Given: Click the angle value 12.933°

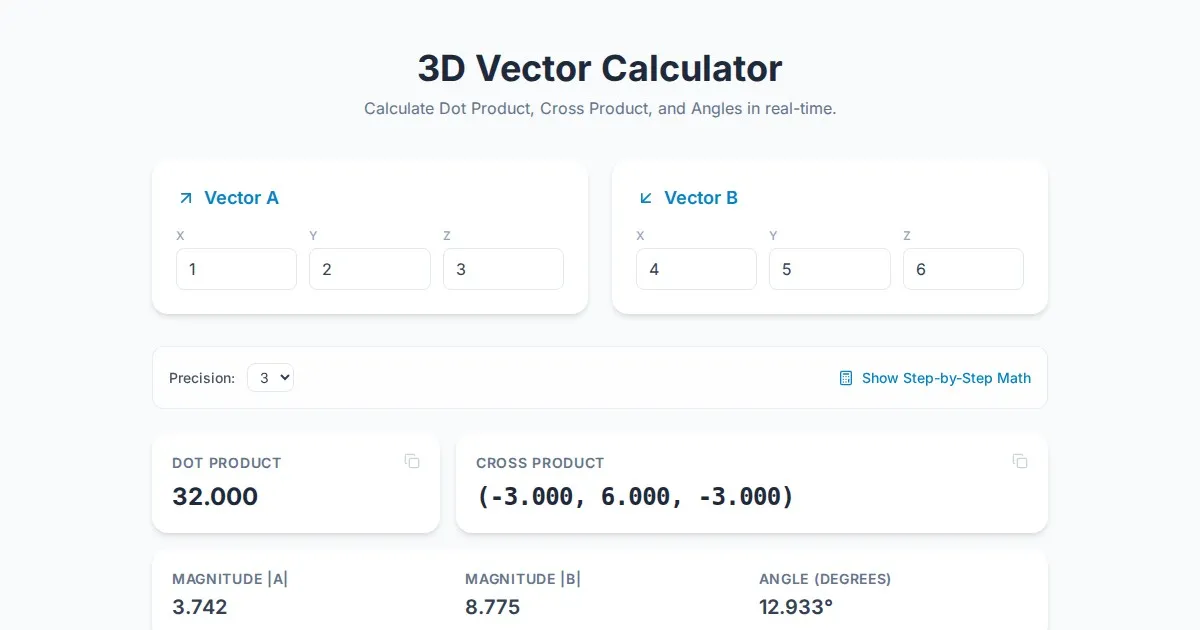Looking at the screenshot, I should 796,607.
